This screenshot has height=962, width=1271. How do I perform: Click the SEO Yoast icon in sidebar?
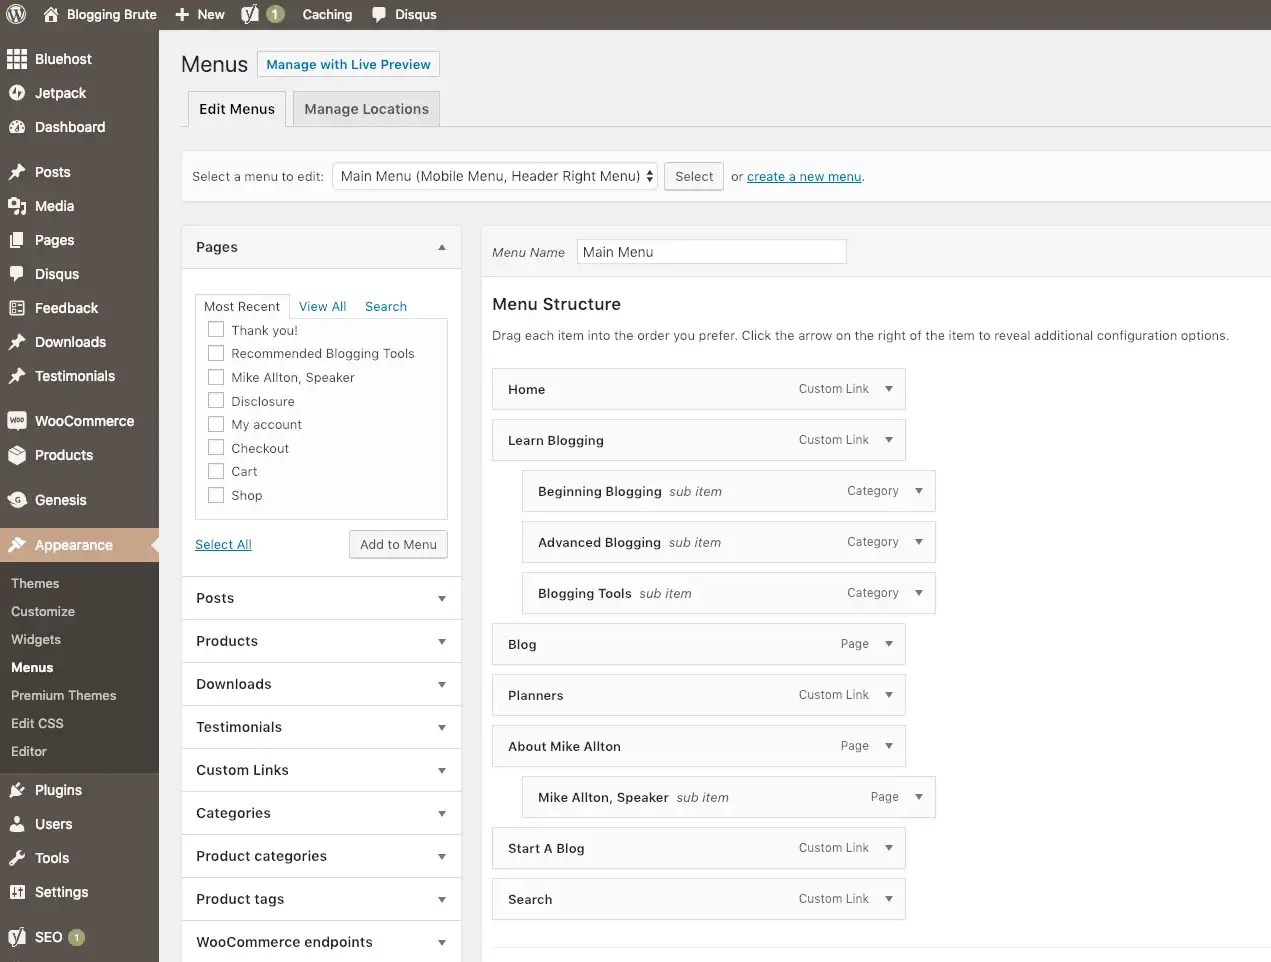17,937
